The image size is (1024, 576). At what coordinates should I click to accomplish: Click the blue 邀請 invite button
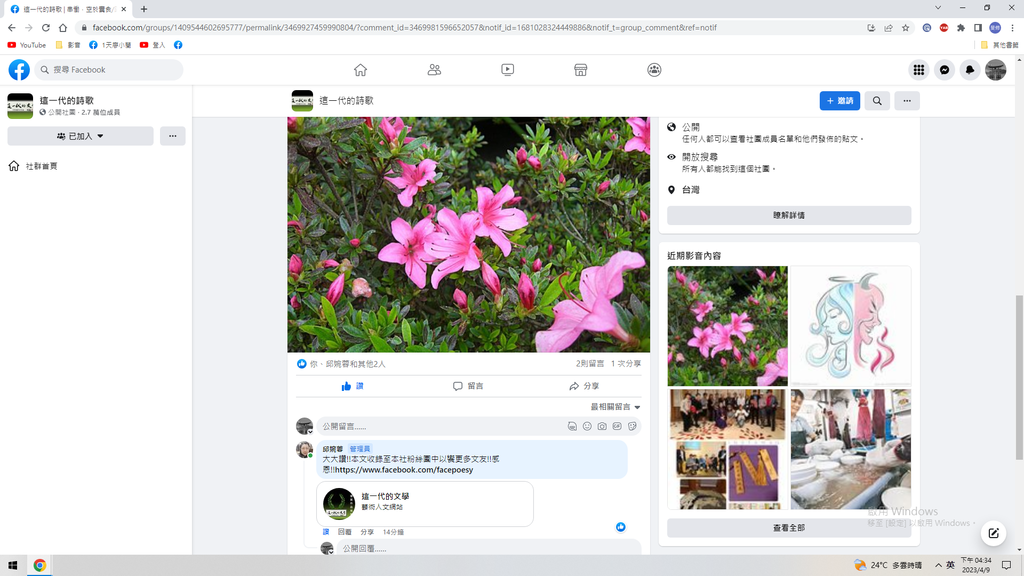(x=839, y=101)
